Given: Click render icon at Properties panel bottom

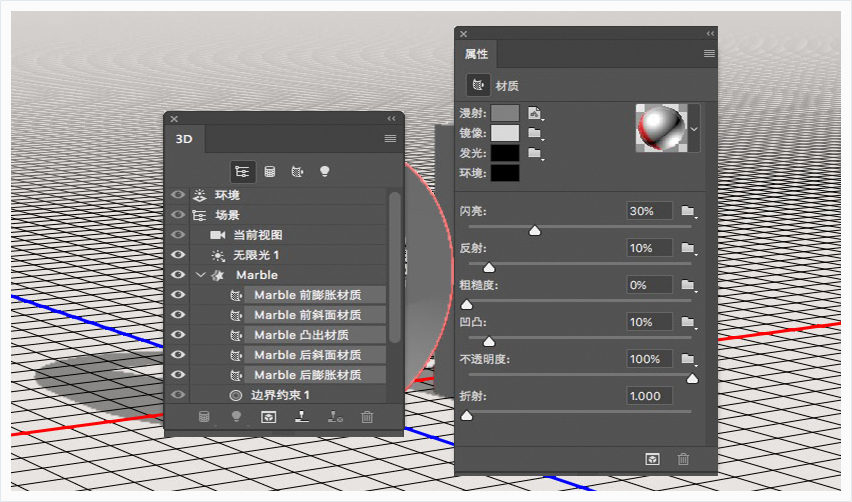Looking at the screenshot, I should pyautogui.click(x=653, y=459).
